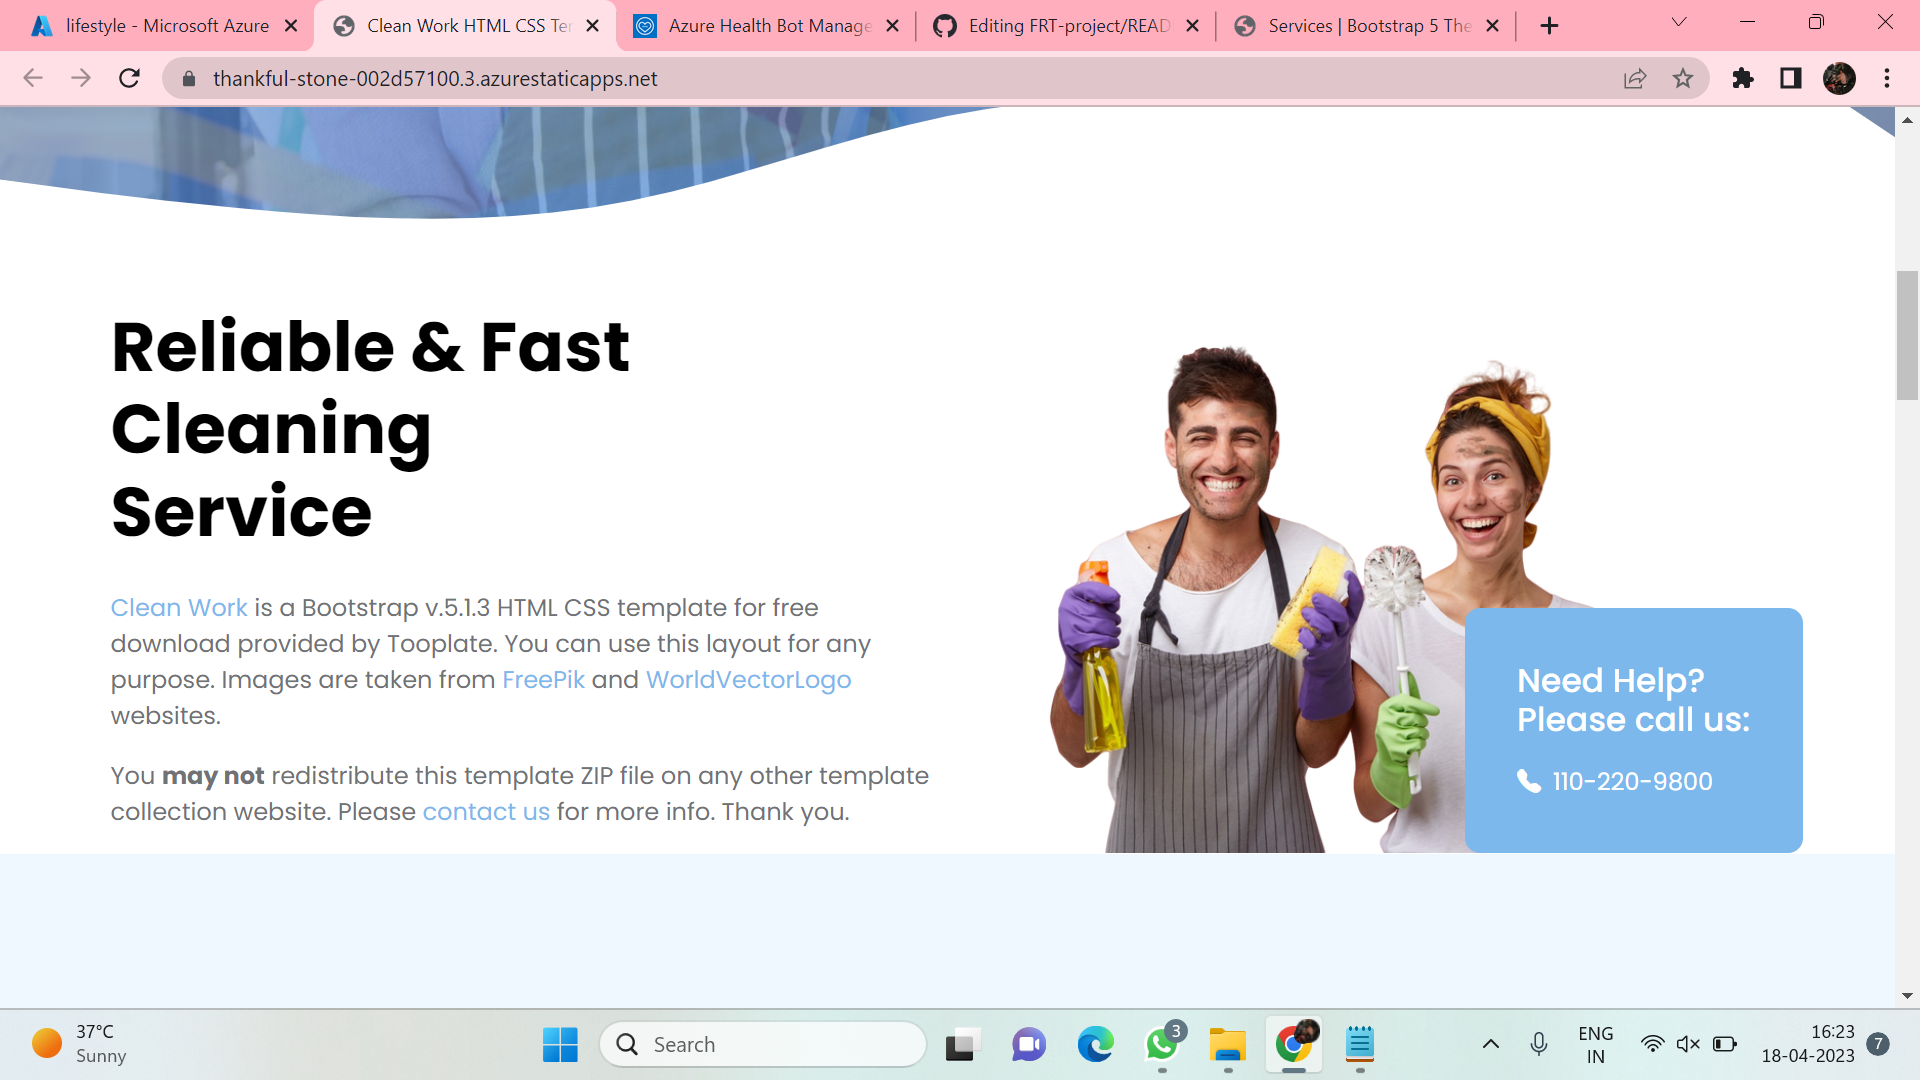Open Chrome three-dot menu
The height and width of the screenshot is (1080, 1920).
point(1887,78)
